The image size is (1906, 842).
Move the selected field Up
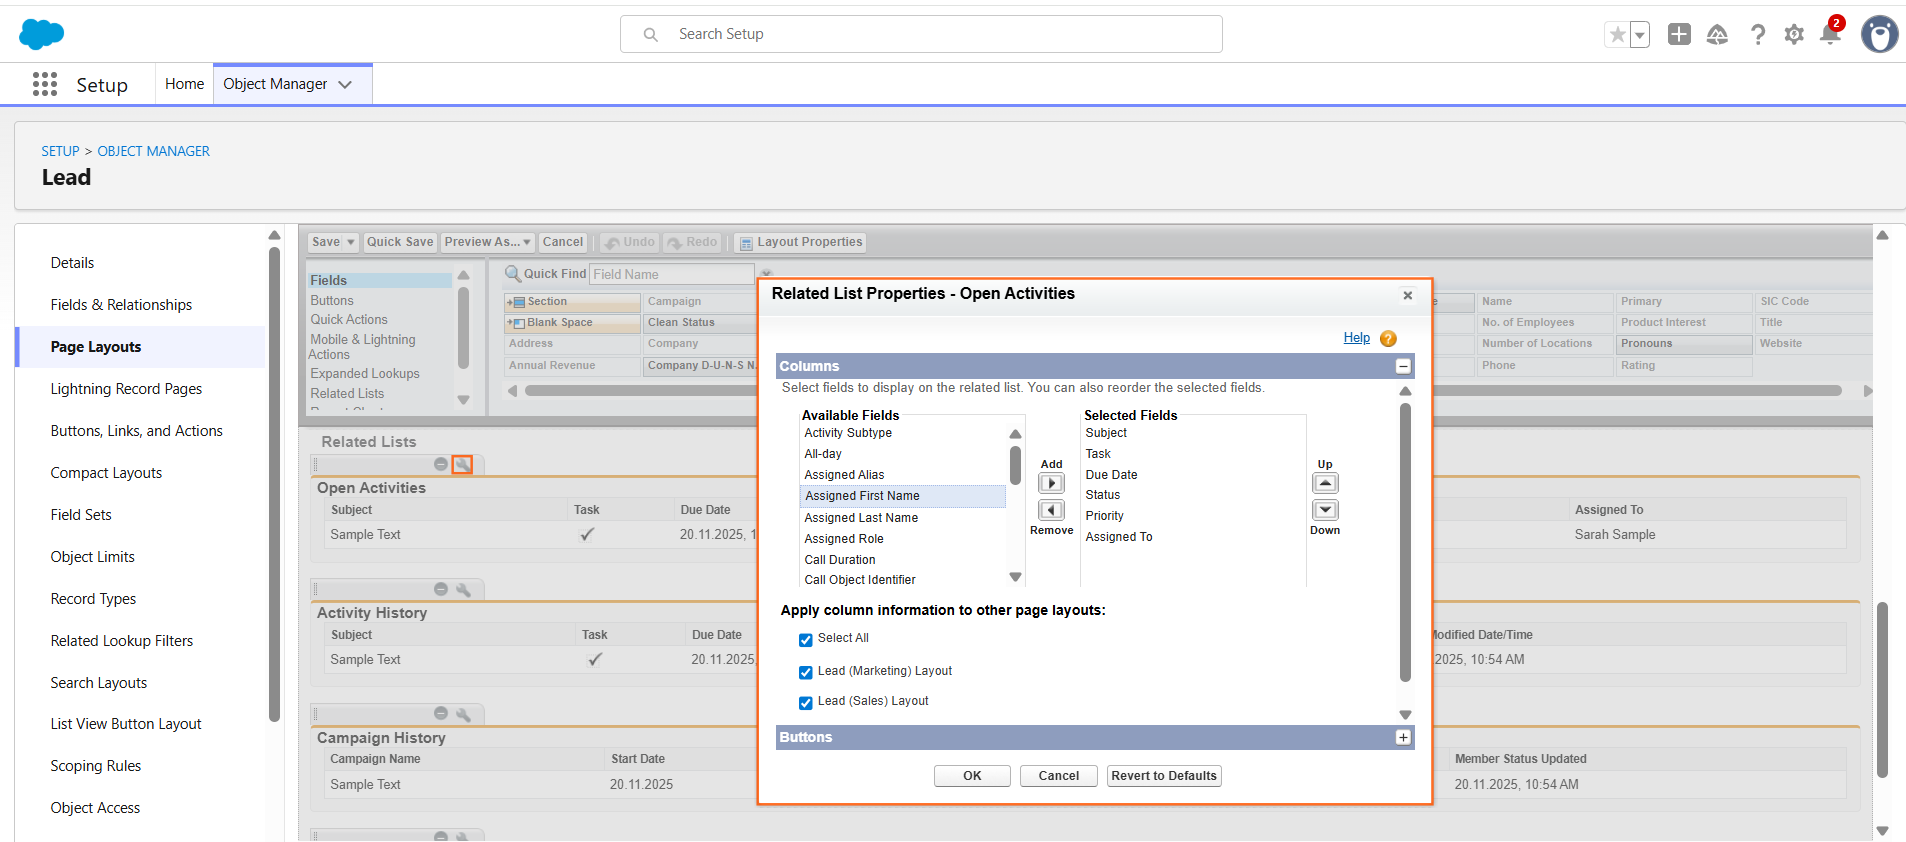point(1325,483)
